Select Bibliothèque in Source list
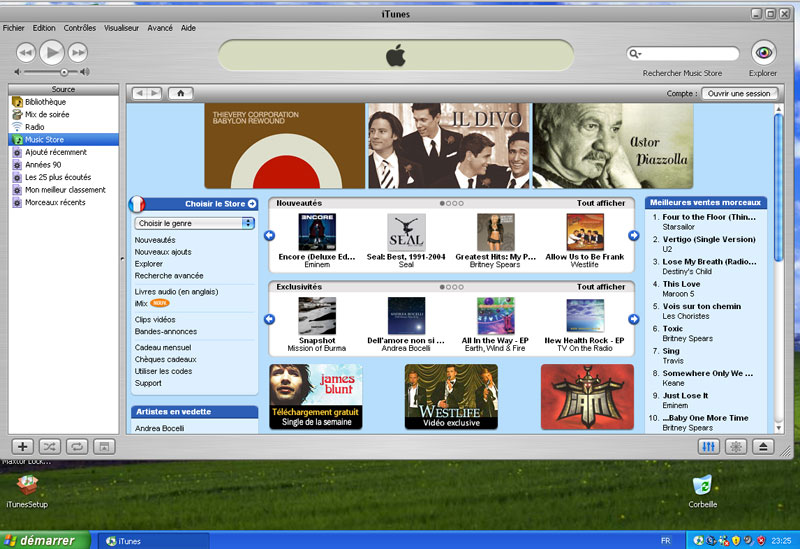This screenshot has height=549, width=800. [64, 102]
